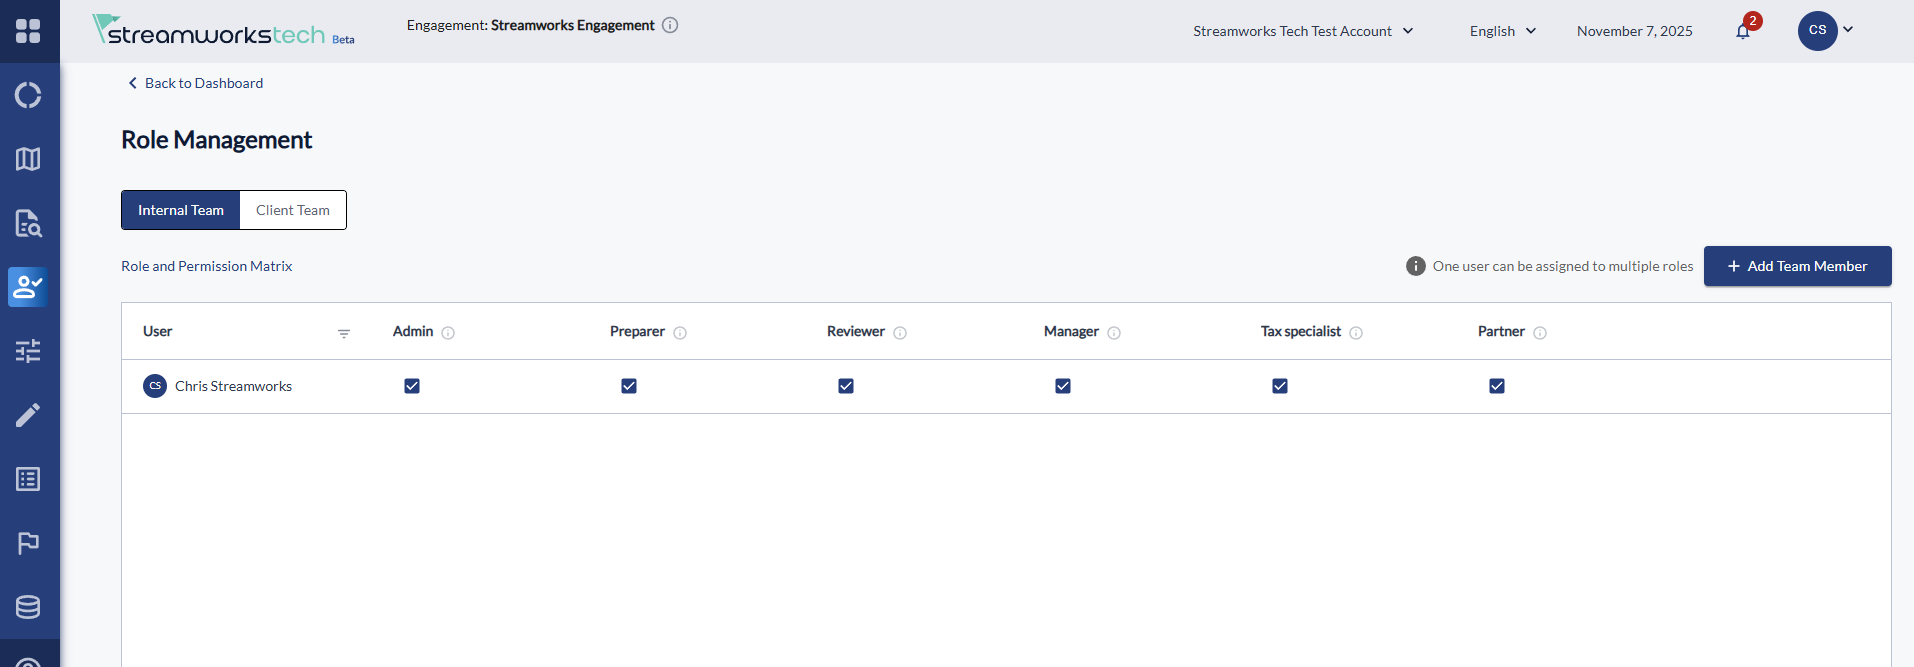Click the sliders settings sidebar icon
This screenshot has height=667, width=1914.
pos(28,351)
